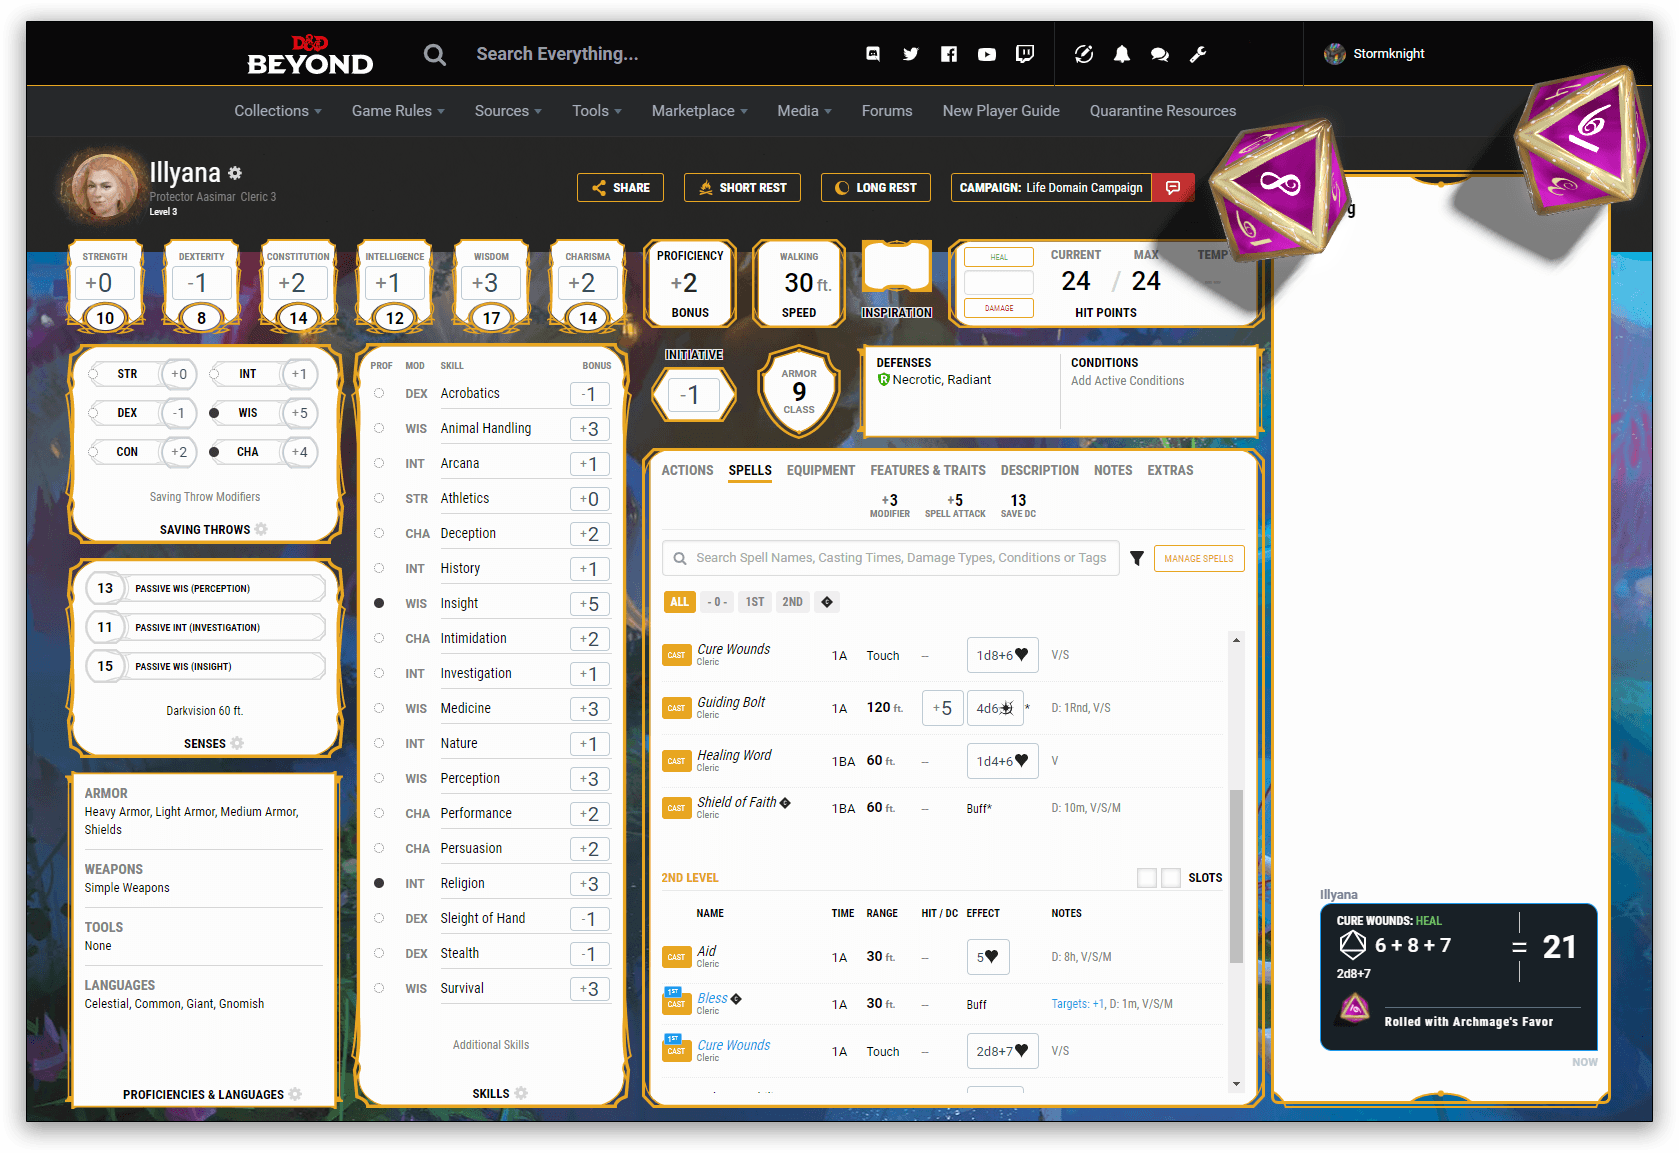The height and width of the screenshot is (1153, 1679).
Task: Switch to the Description tab
Action: [x=1040, y=470]
